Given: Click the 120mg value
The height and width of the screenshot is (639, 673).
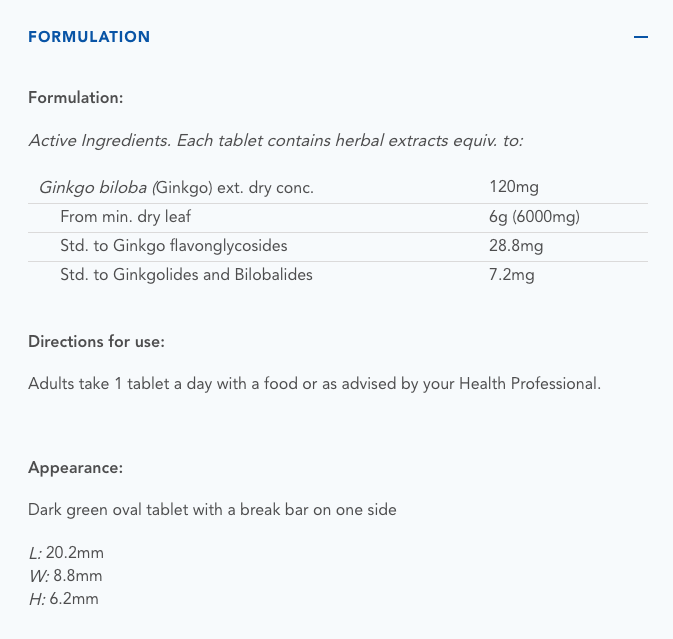Looking at the screenshot, I should [514, 187].
